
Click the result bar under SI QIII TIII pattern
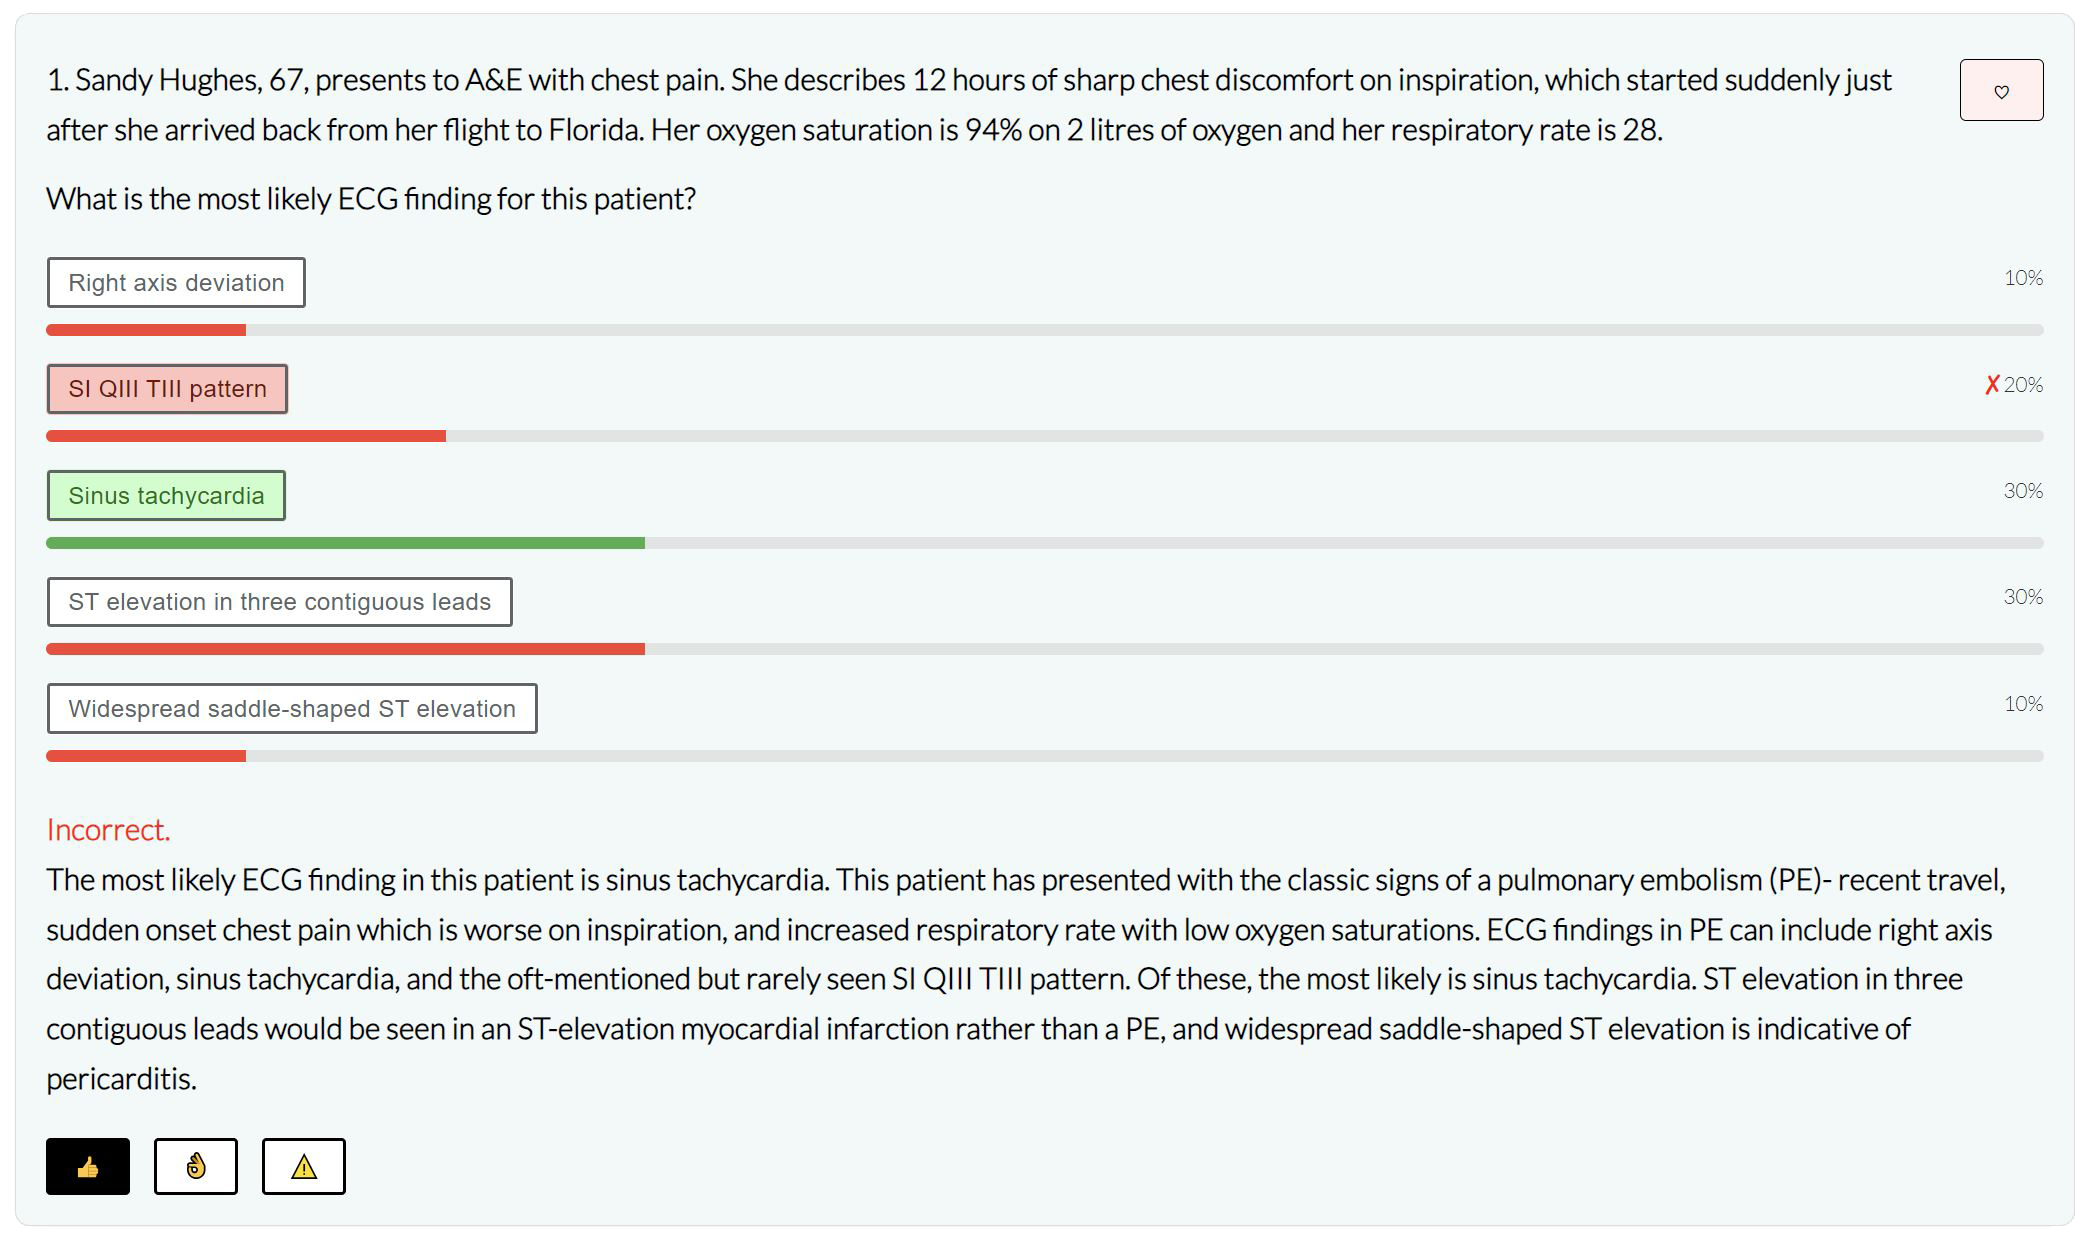(246, 436)
